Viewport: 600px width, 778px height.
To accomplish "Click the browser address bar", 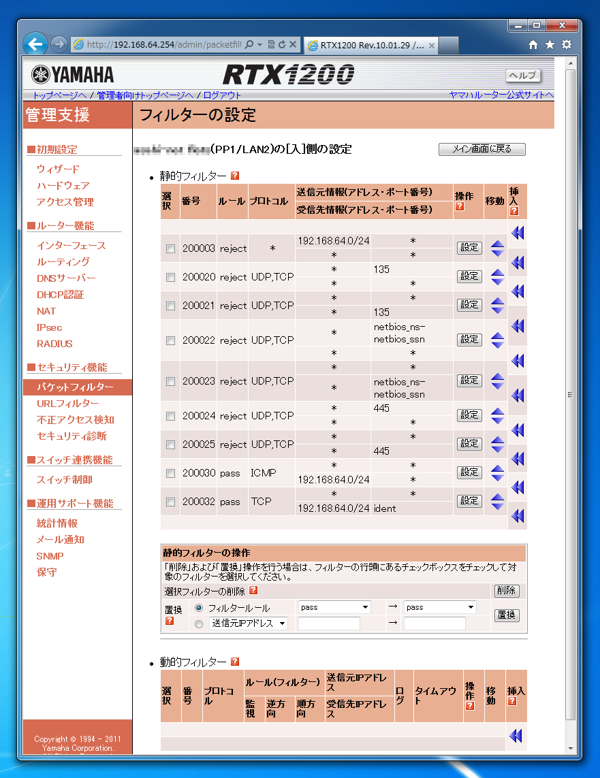I will (x=163, y=45).
